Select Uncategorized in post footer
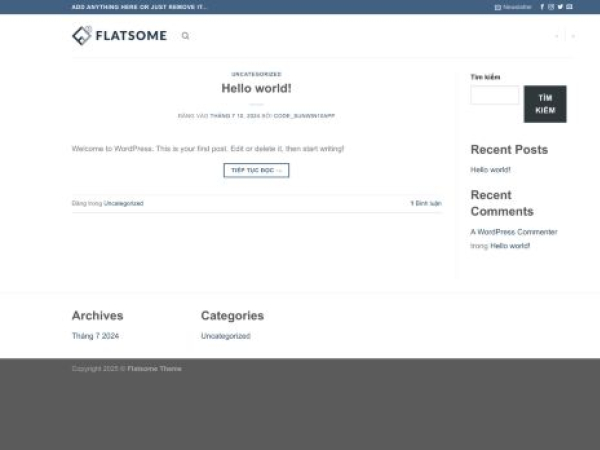 pos(123,203)
